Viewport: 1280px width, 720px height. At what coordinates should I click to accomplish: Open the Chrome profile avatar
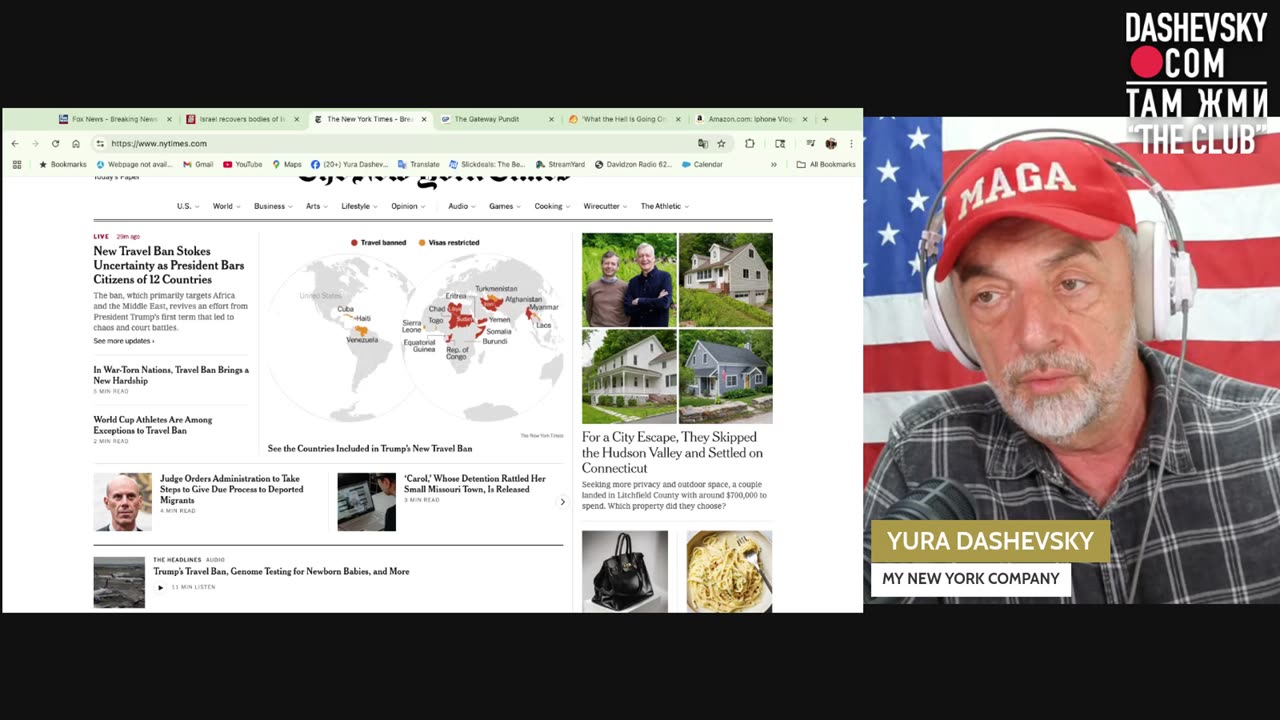831,144
